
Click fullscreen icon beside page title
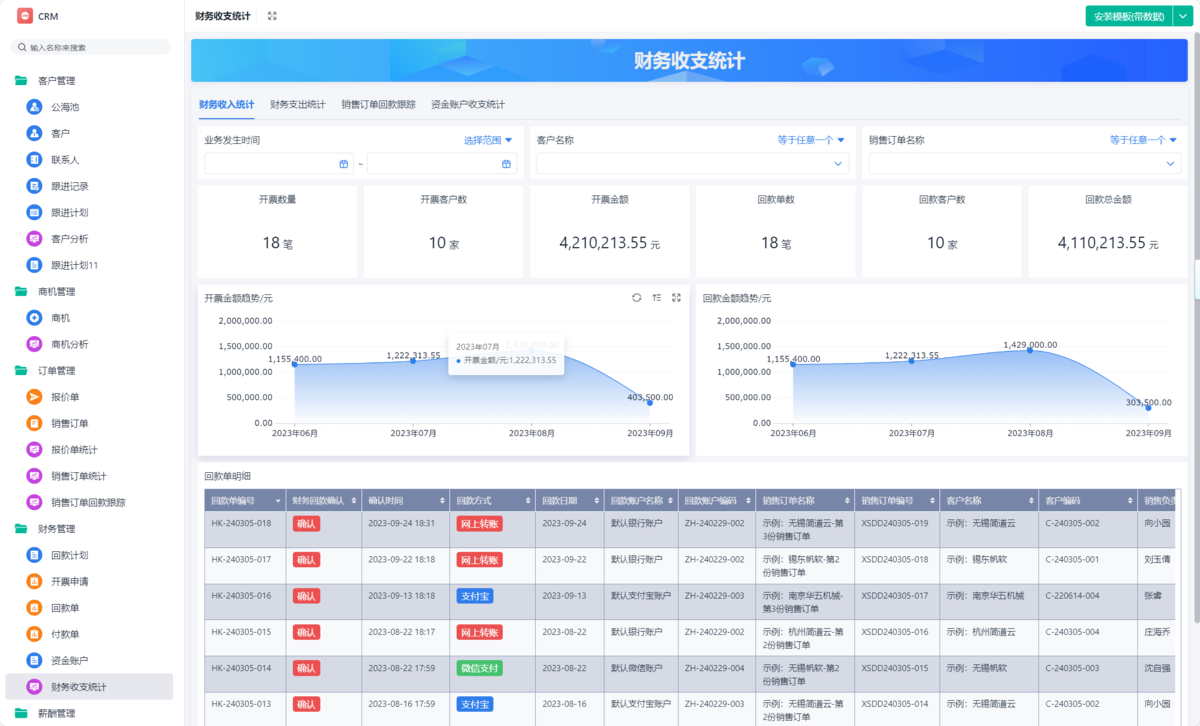coord(272,16)
